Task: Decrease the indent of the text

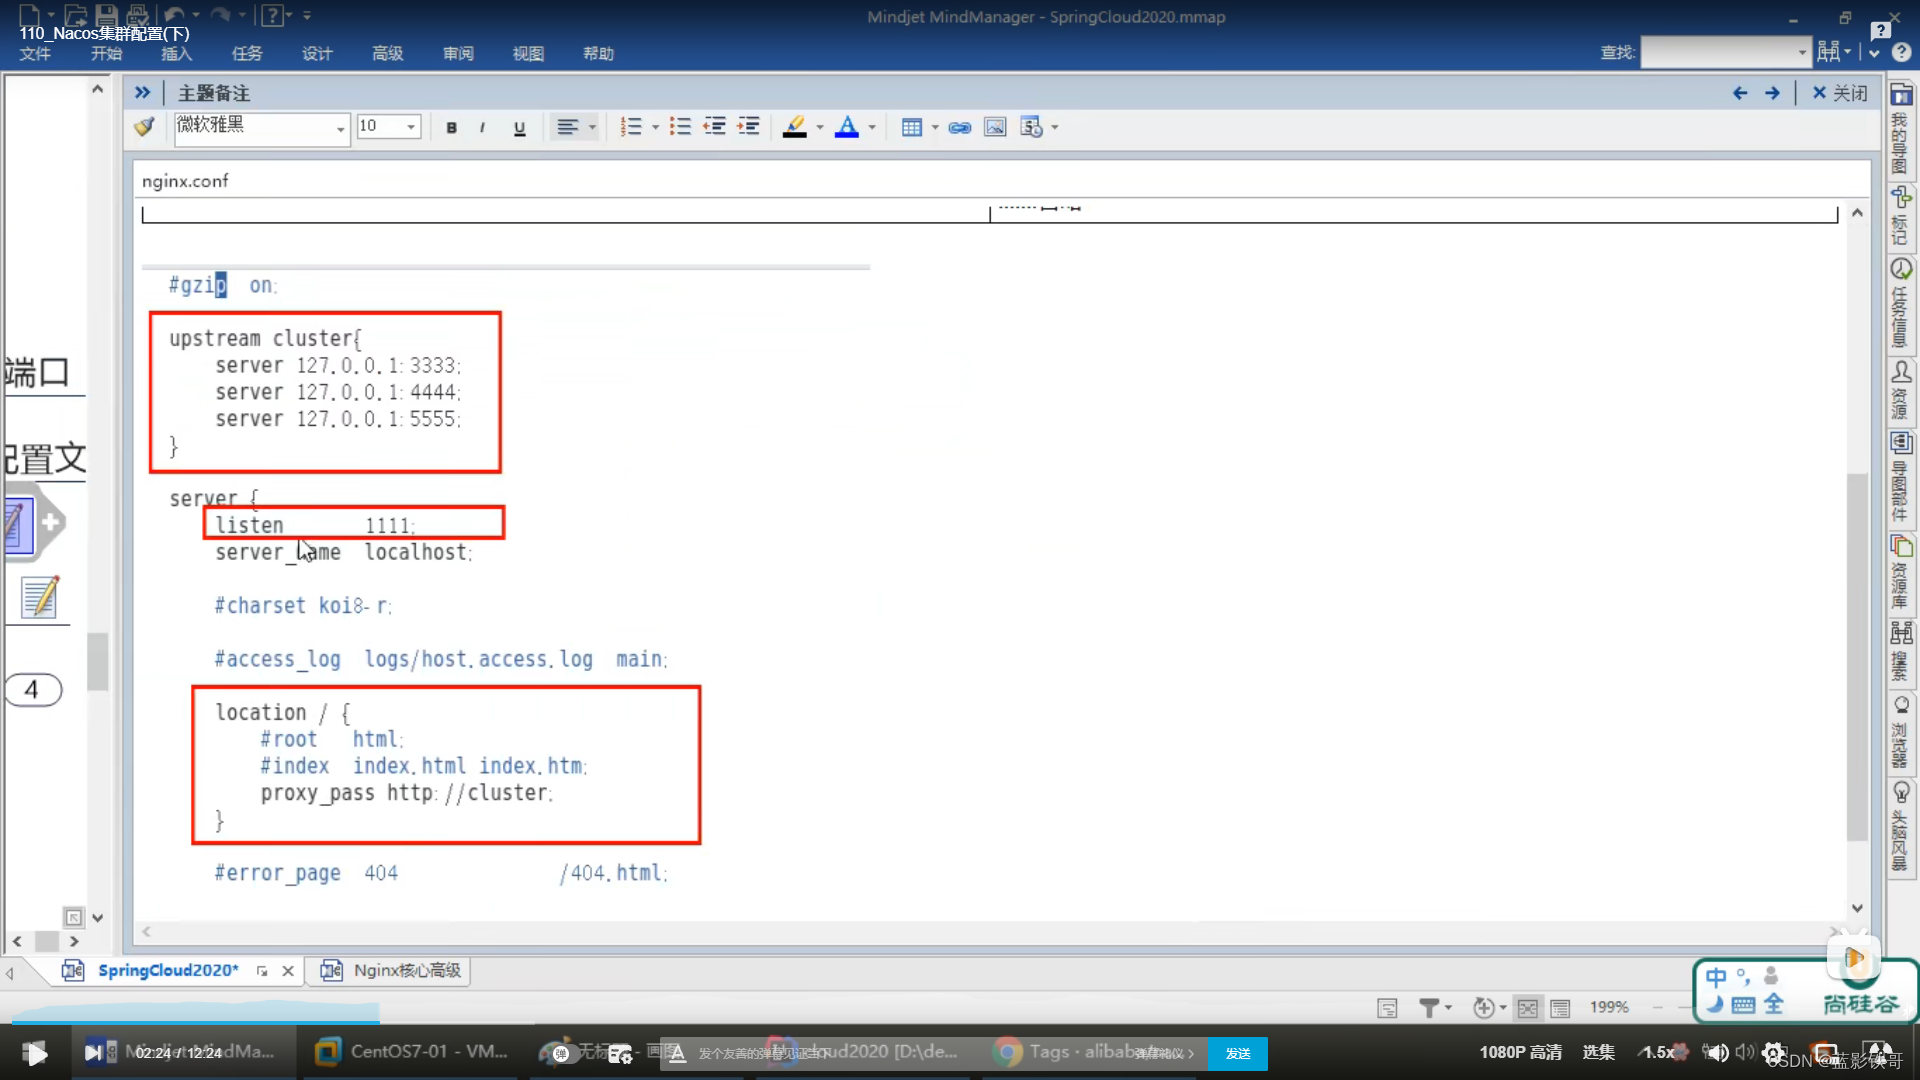Action: (714, 127)
